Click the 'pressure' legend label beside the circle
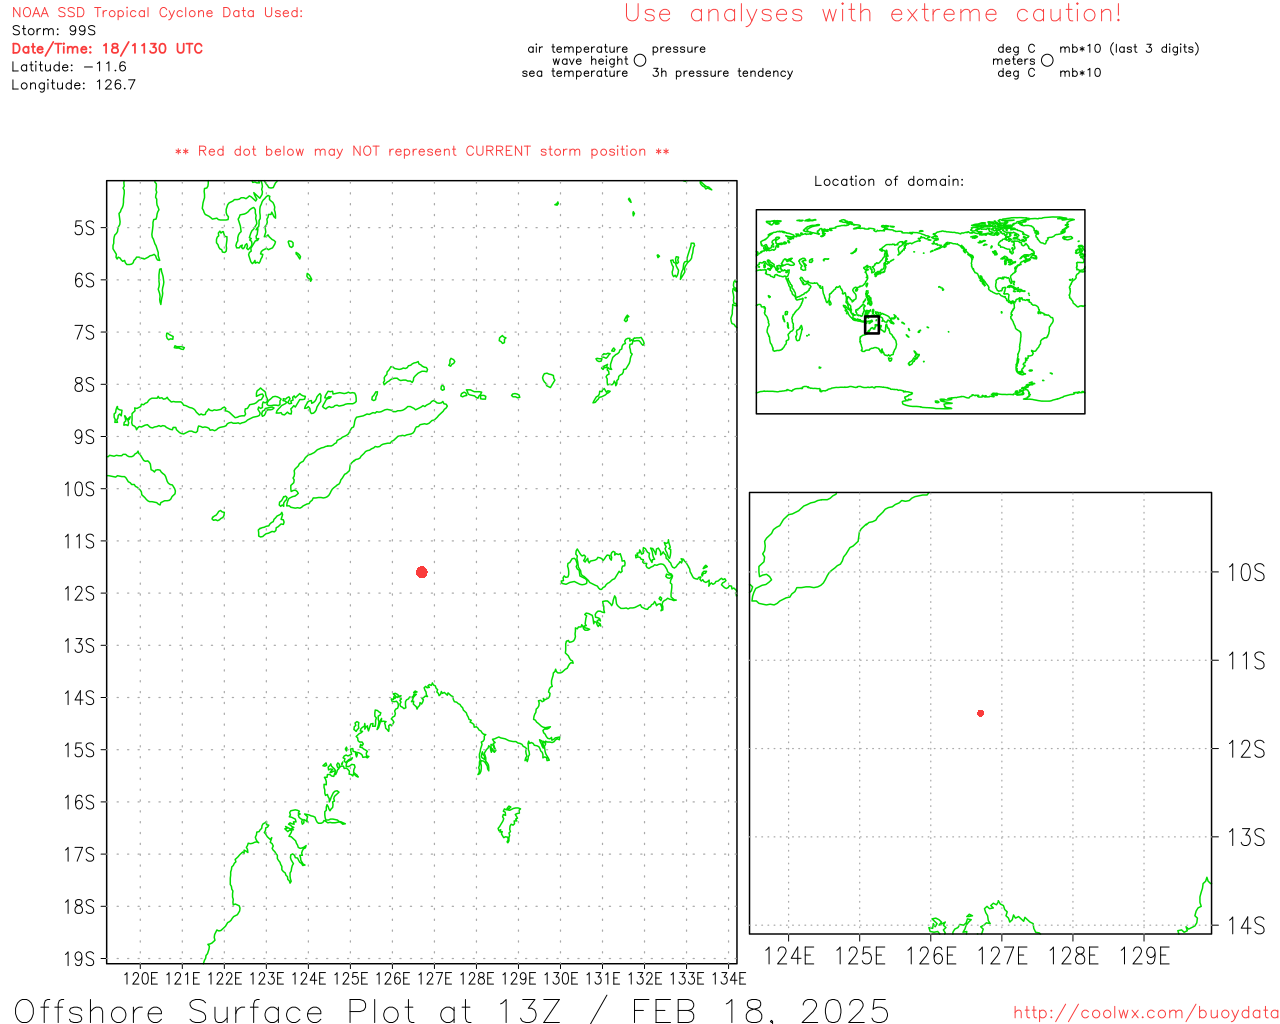 click(x=679, y=49)
